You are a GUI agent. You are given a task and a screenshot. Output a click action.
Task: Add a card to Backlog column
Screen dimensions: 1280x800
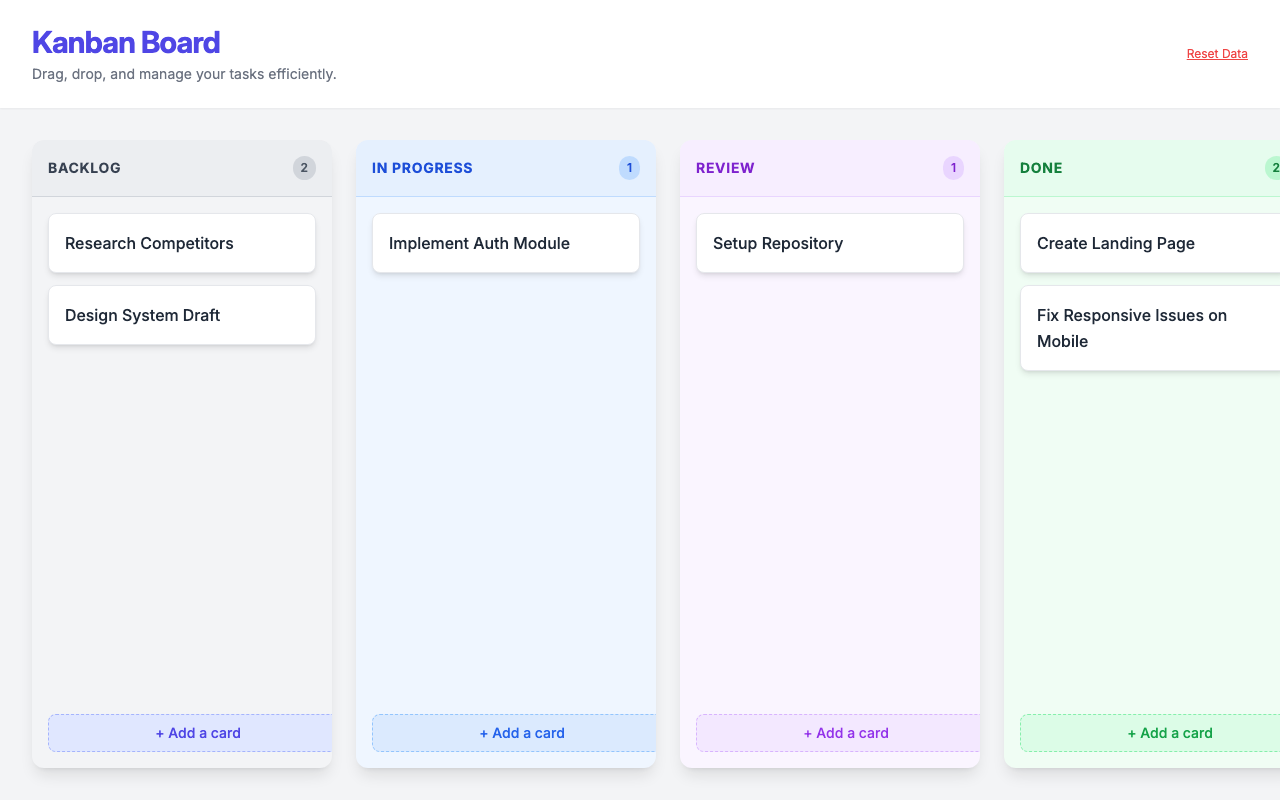click(x=191, y=733)
